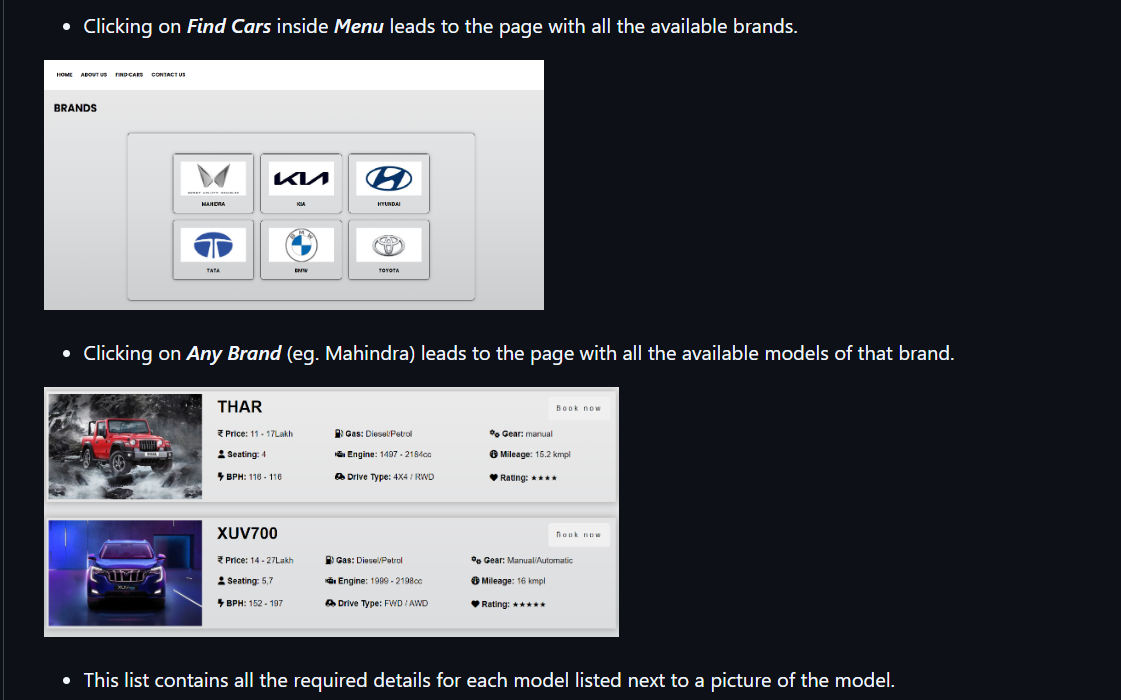The image size is (1121, 700).
Task: Click the Seating person icon for XUV700
Action: [221, 581]
